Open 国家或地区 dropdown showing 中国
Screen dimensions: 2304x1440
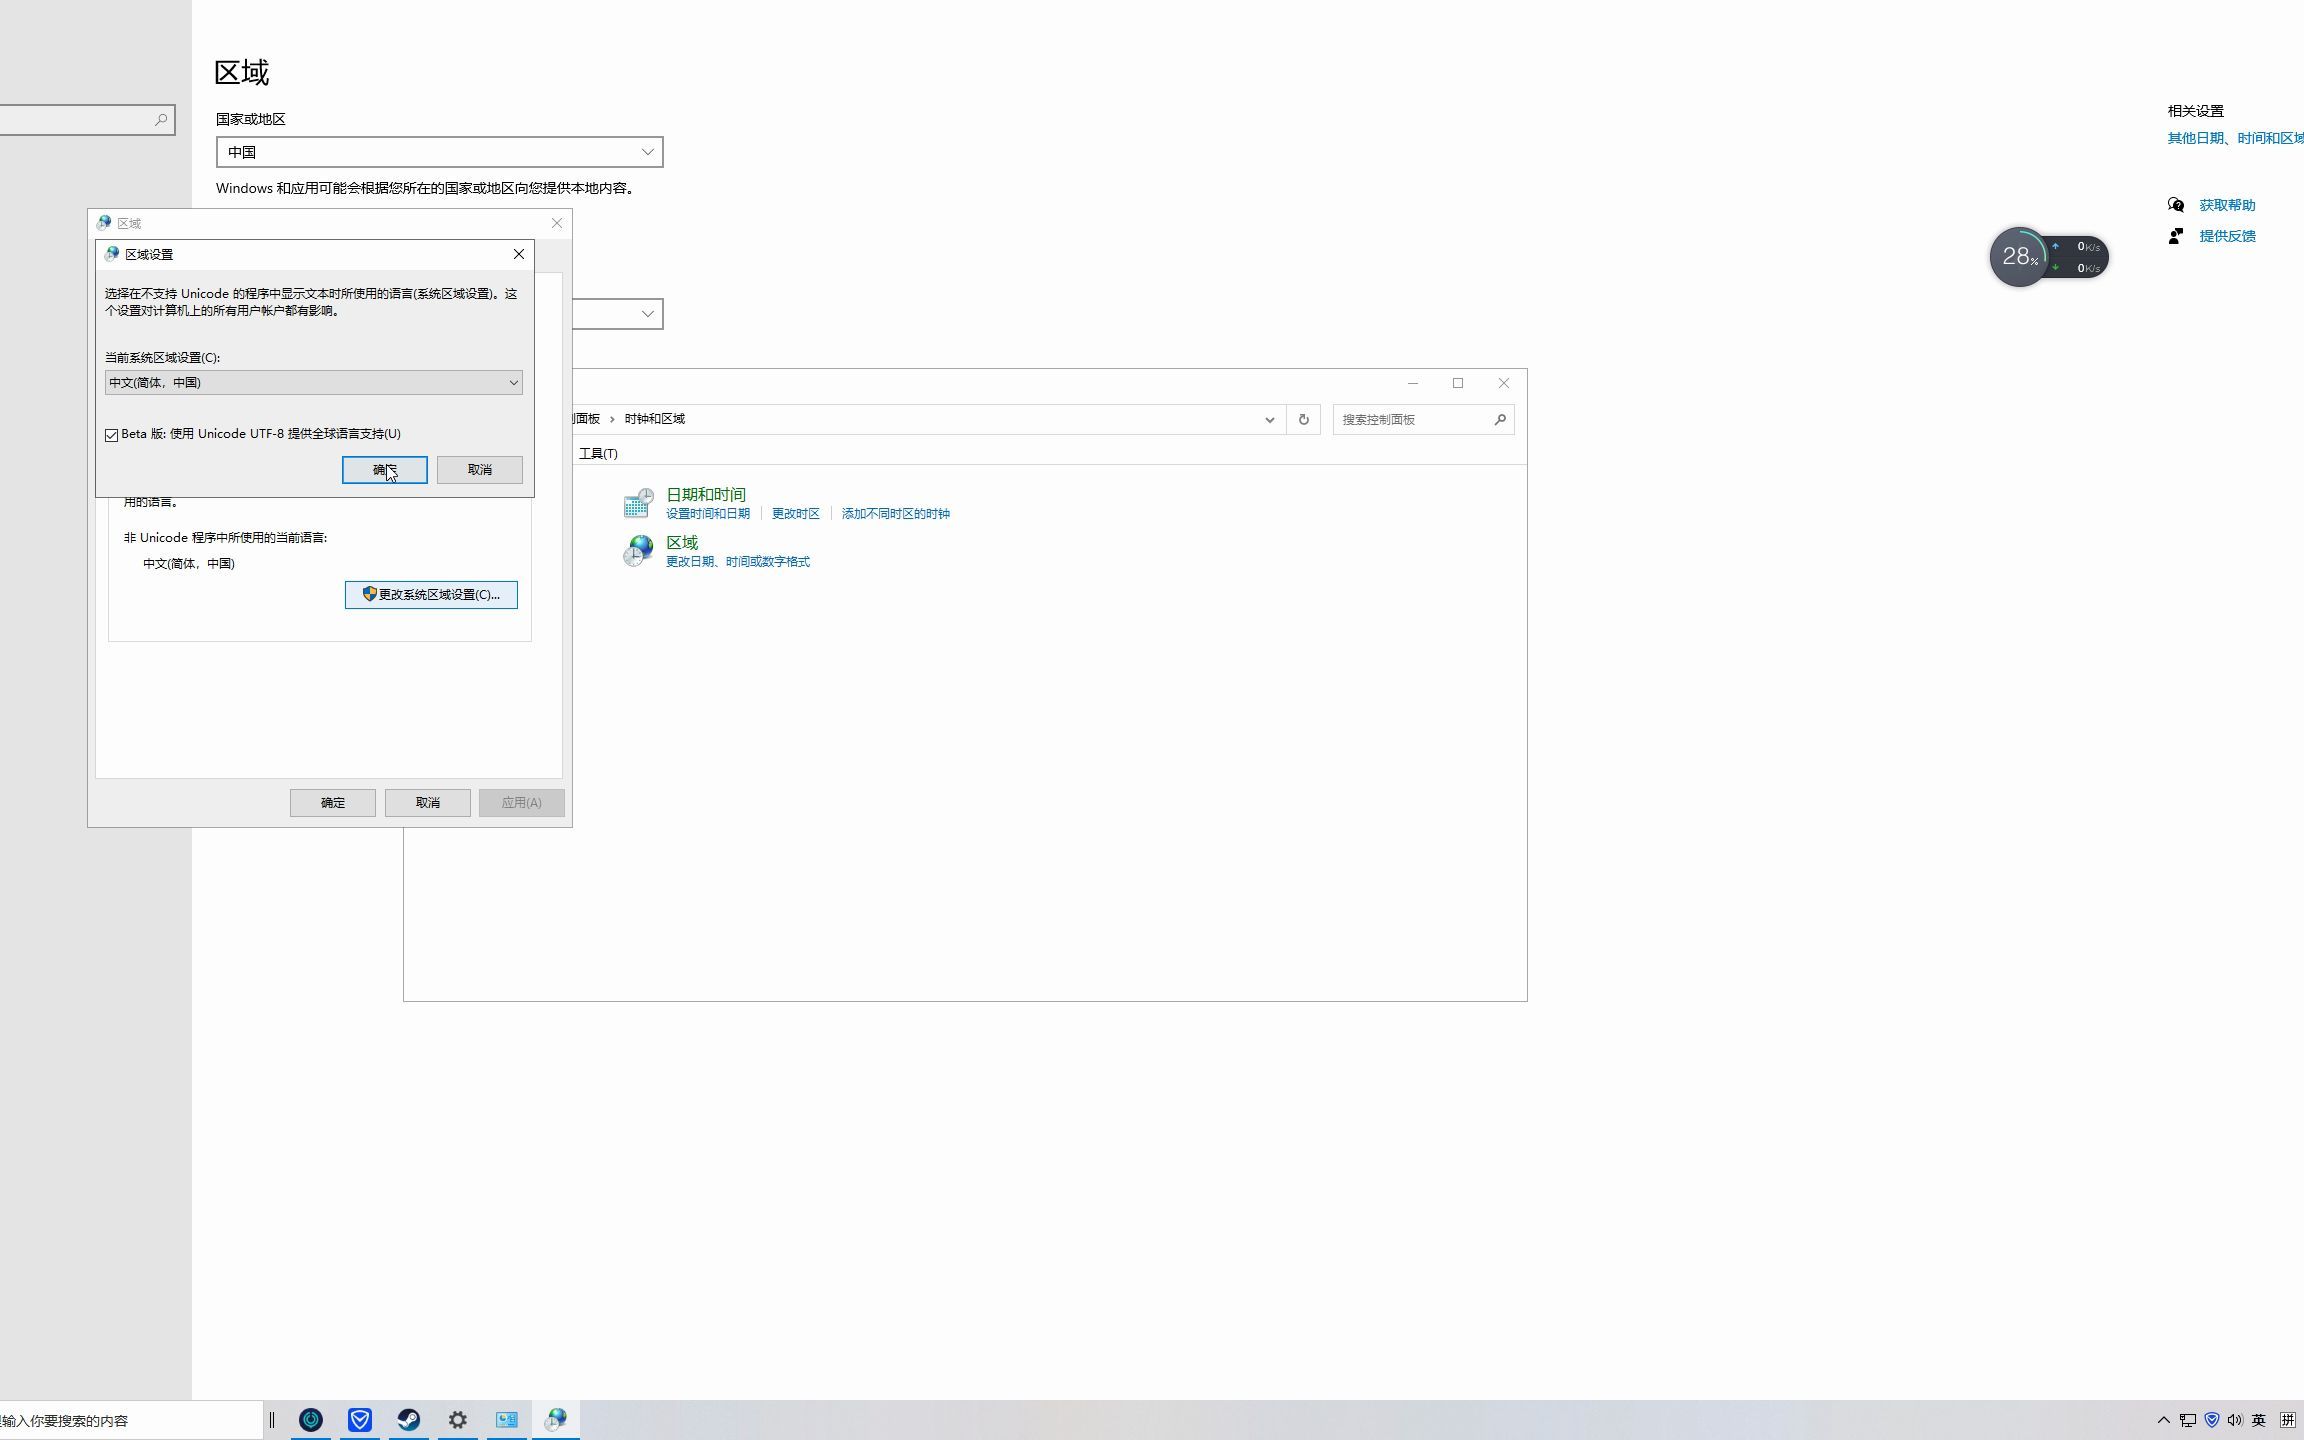pos(439,152)
